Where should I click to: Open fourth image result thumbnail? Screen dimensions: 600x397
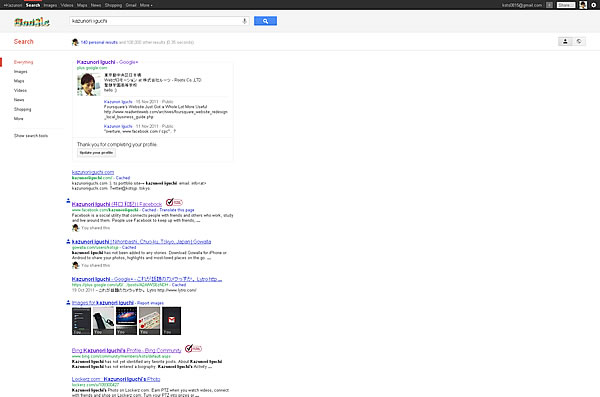149,321
